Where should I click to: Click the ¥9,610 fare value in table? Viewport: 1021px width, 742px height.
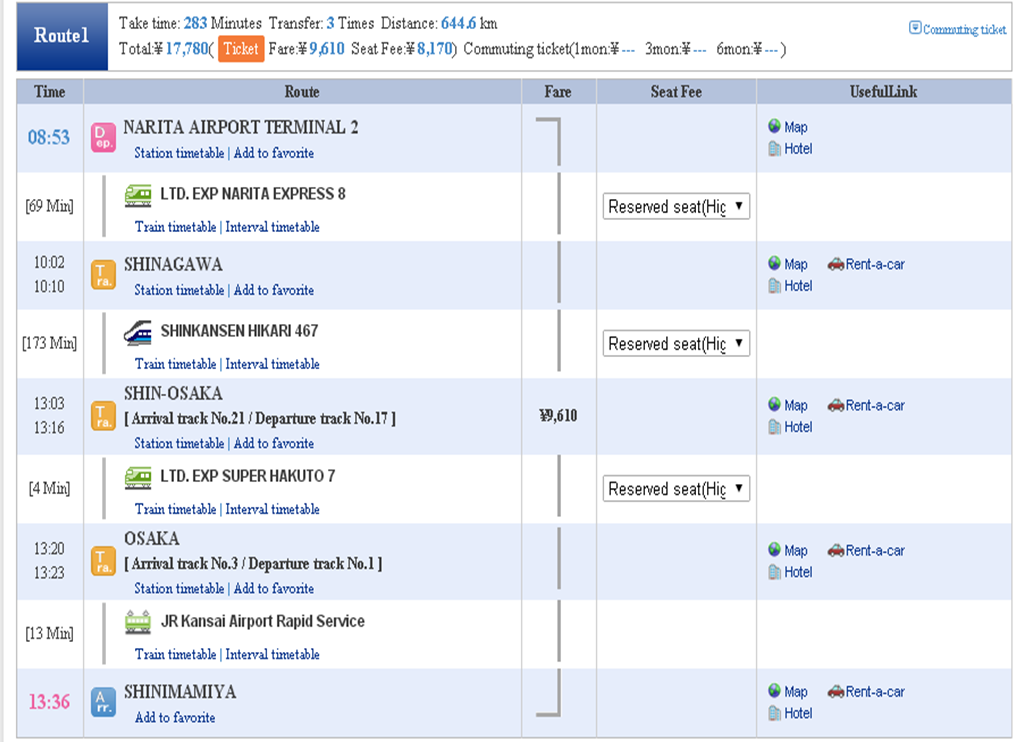coord(558,416)
